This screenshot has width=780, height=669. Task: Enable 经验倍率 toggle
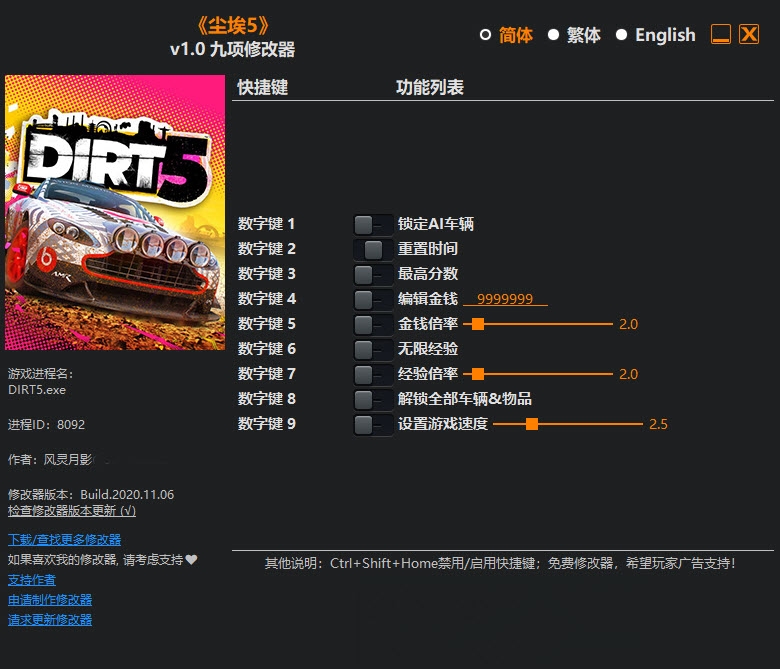[373, 375]
